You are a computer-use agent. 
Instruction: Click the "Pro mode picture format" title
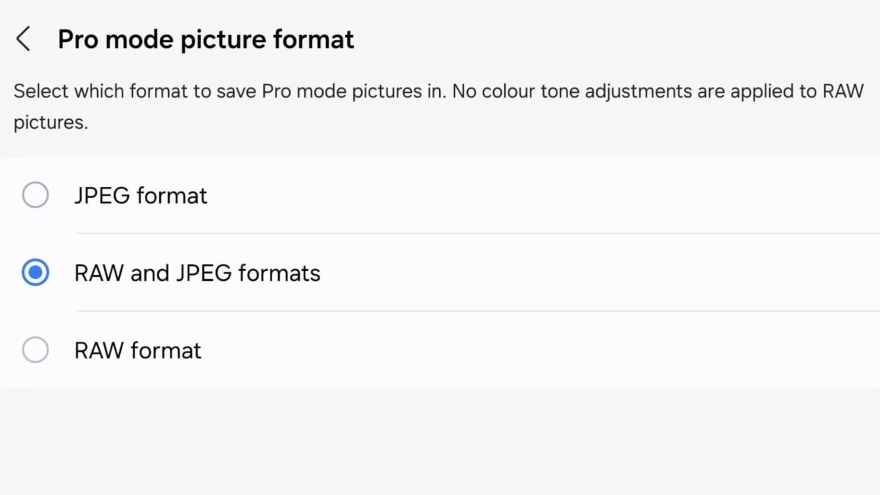pyautogui.click(x=206, y=40)
